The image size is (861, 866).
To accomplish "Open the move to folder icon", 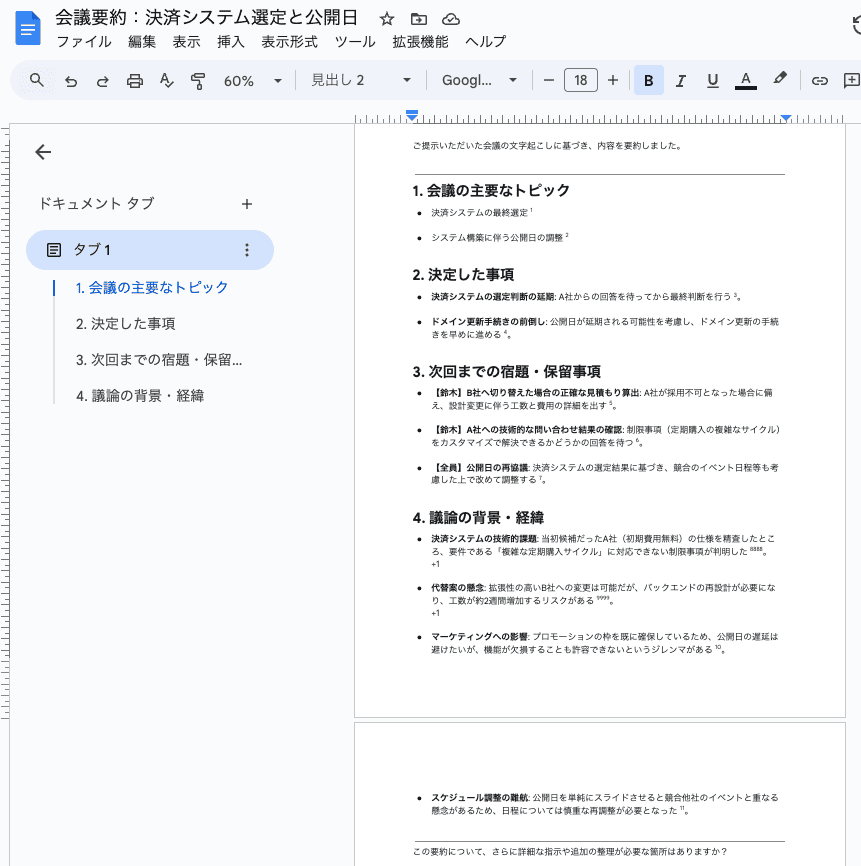I will (419, 19).
